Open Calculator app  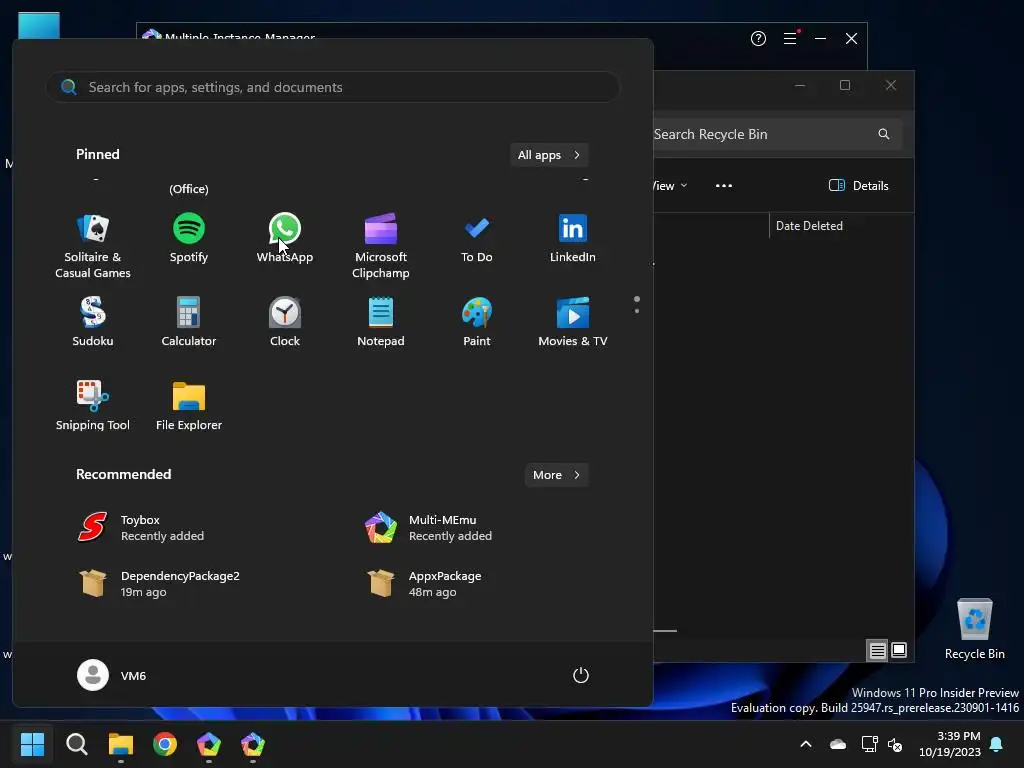189,322
